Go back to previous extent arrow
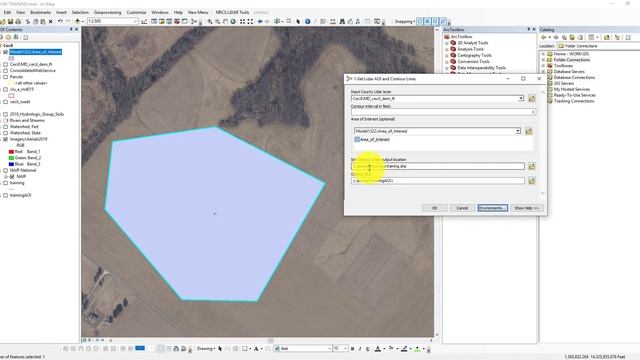The width and height of the screenshot is (640, 360). tap(260, 21)
